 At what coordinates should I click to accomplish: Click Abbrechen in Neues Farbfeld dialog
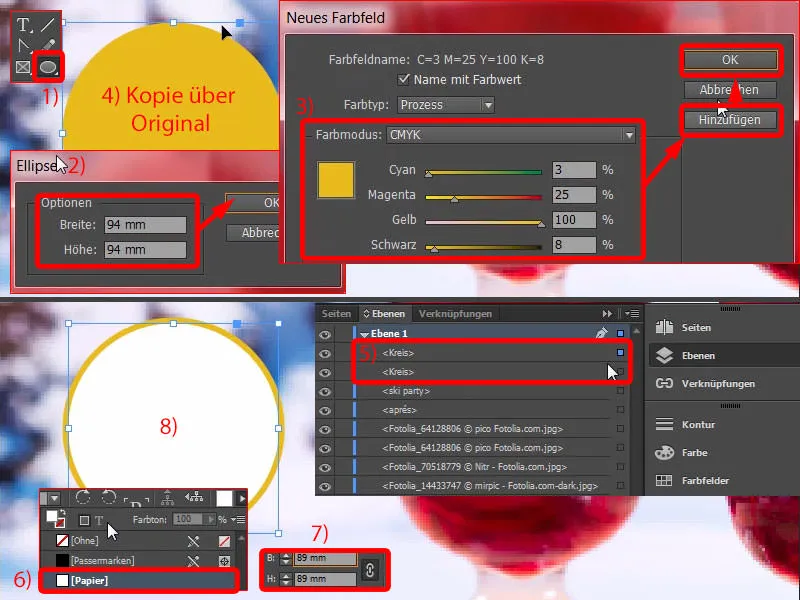730,90
